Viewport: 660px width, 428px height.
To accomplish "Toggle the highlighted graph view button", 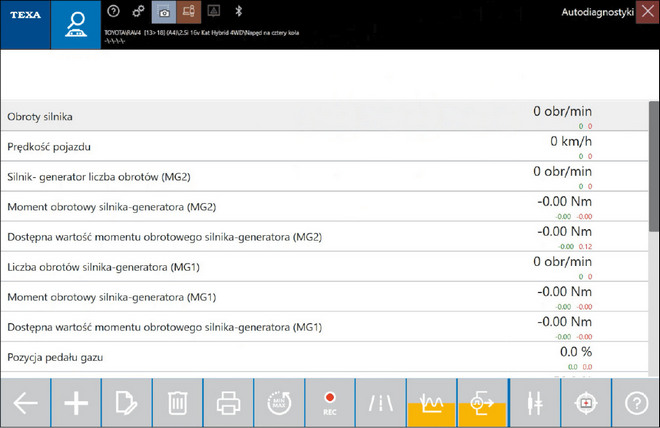I will (431, 403).
